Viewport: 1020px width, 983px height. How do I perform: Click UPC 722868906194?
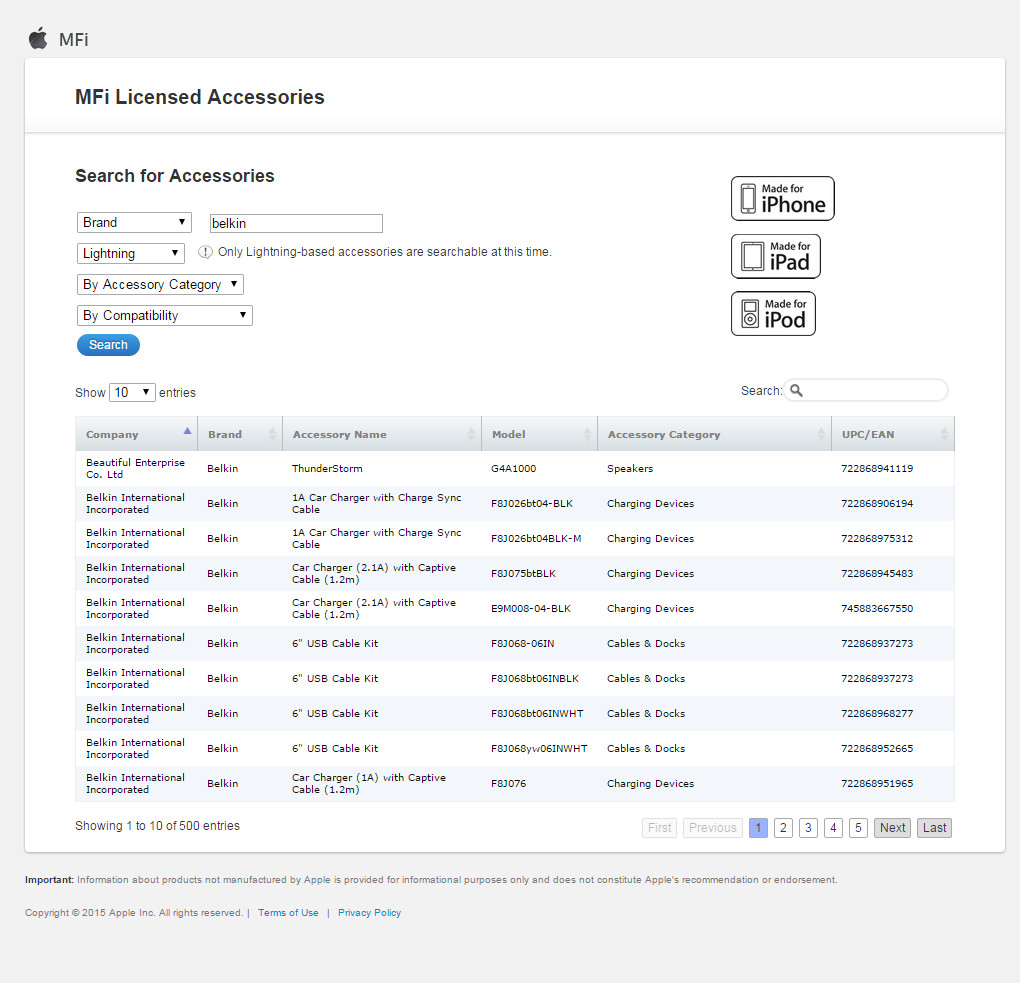coord(877,504)
